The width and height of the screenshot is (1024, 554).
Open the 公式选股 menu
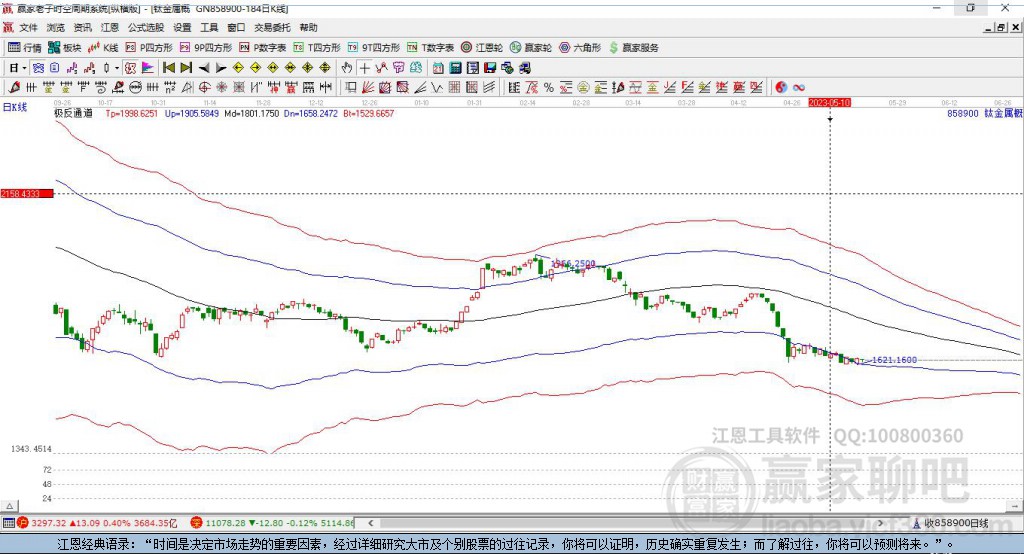pos(146,27)
